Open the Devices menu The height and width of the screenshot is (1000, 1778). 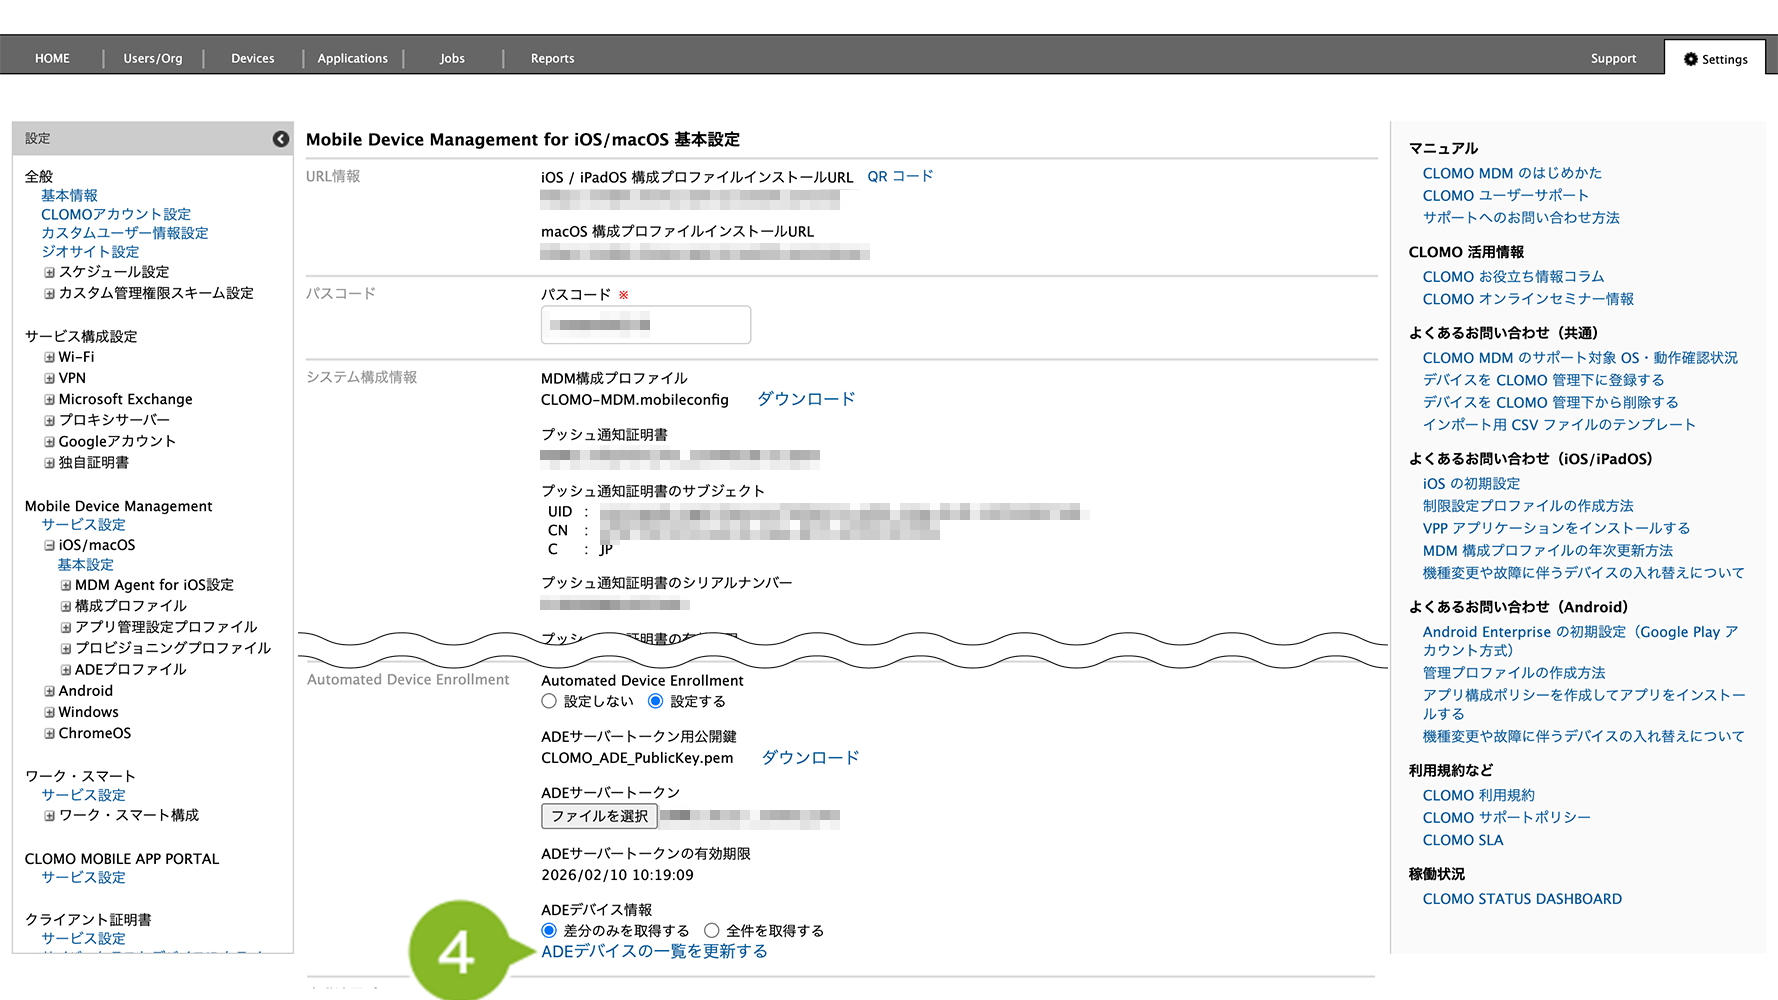[x=252, y=59]
